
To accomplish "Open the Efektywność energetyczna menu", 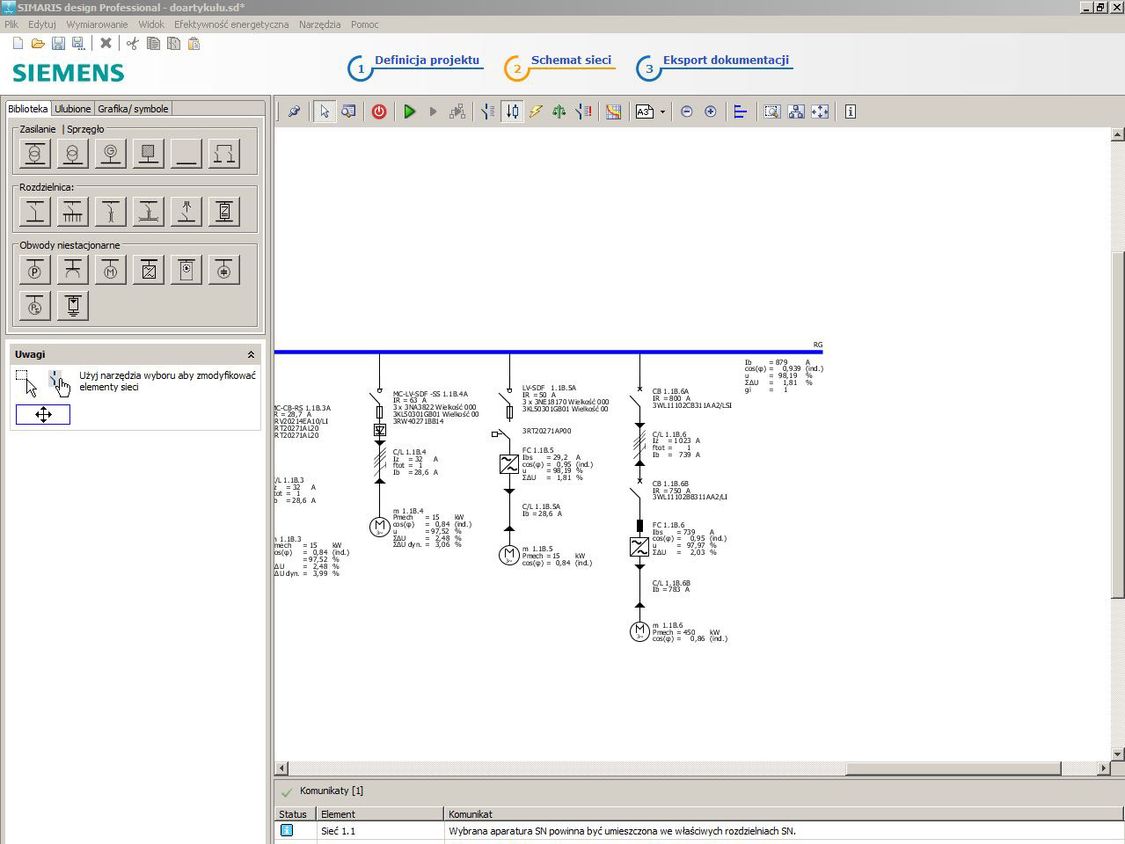I will [x=231, y=24].
